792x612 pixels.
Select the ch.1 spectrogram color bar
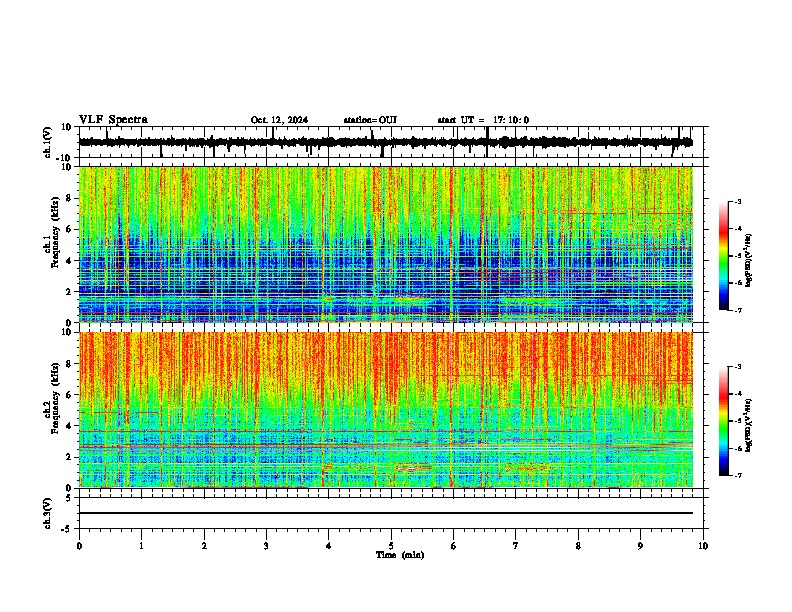click(724, 256)
